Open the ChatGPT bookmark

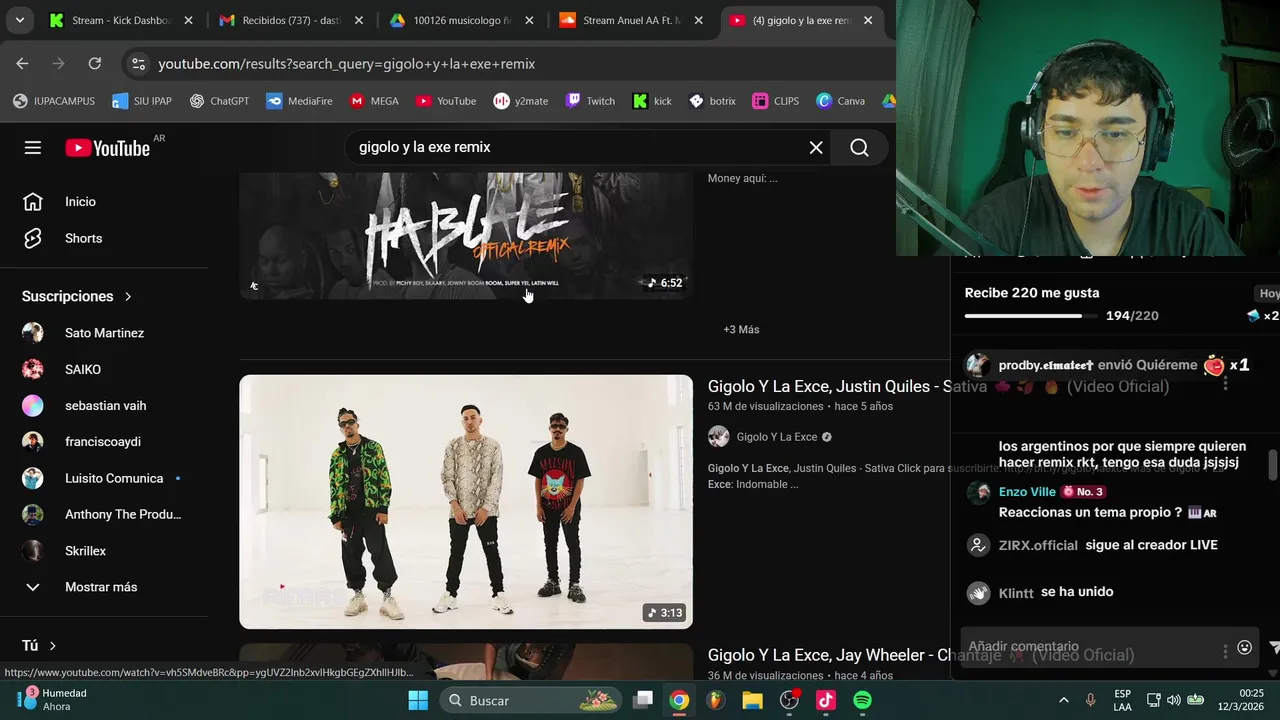point(219,101)
